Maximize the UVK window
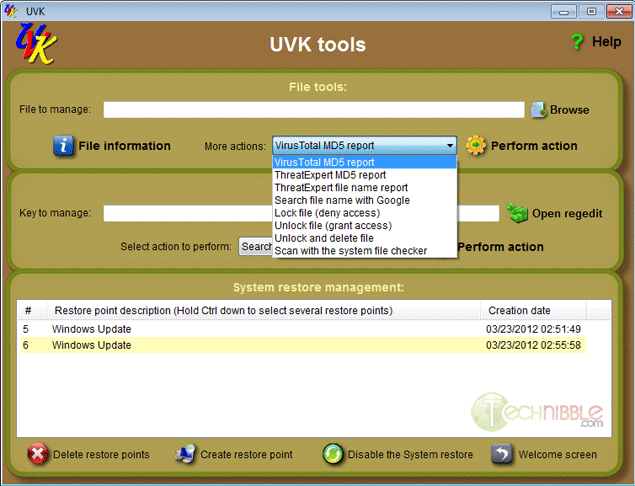This screenshot has height=486, width=635. tap(591, 11)
